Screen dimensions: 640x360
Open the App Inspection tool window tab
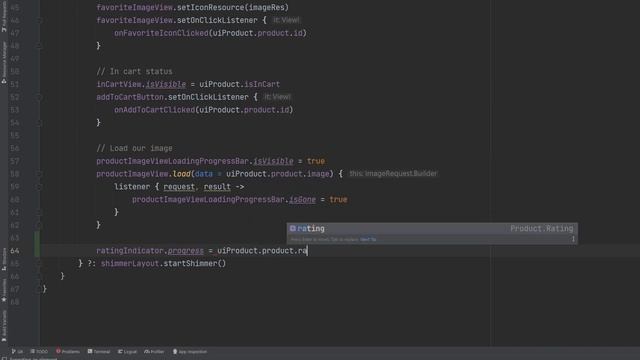(x=190, y=351)
